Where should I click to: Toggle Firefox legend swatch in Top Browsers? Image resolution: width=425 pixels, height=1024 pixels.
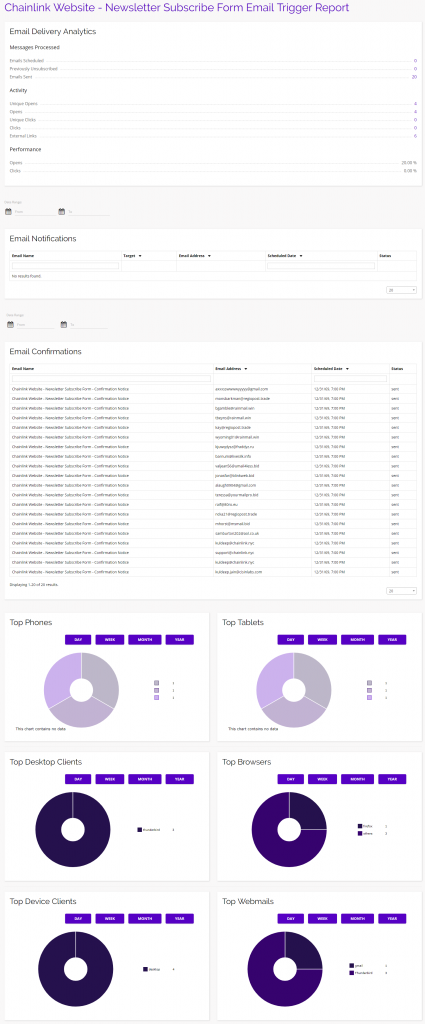coord(360,826)
